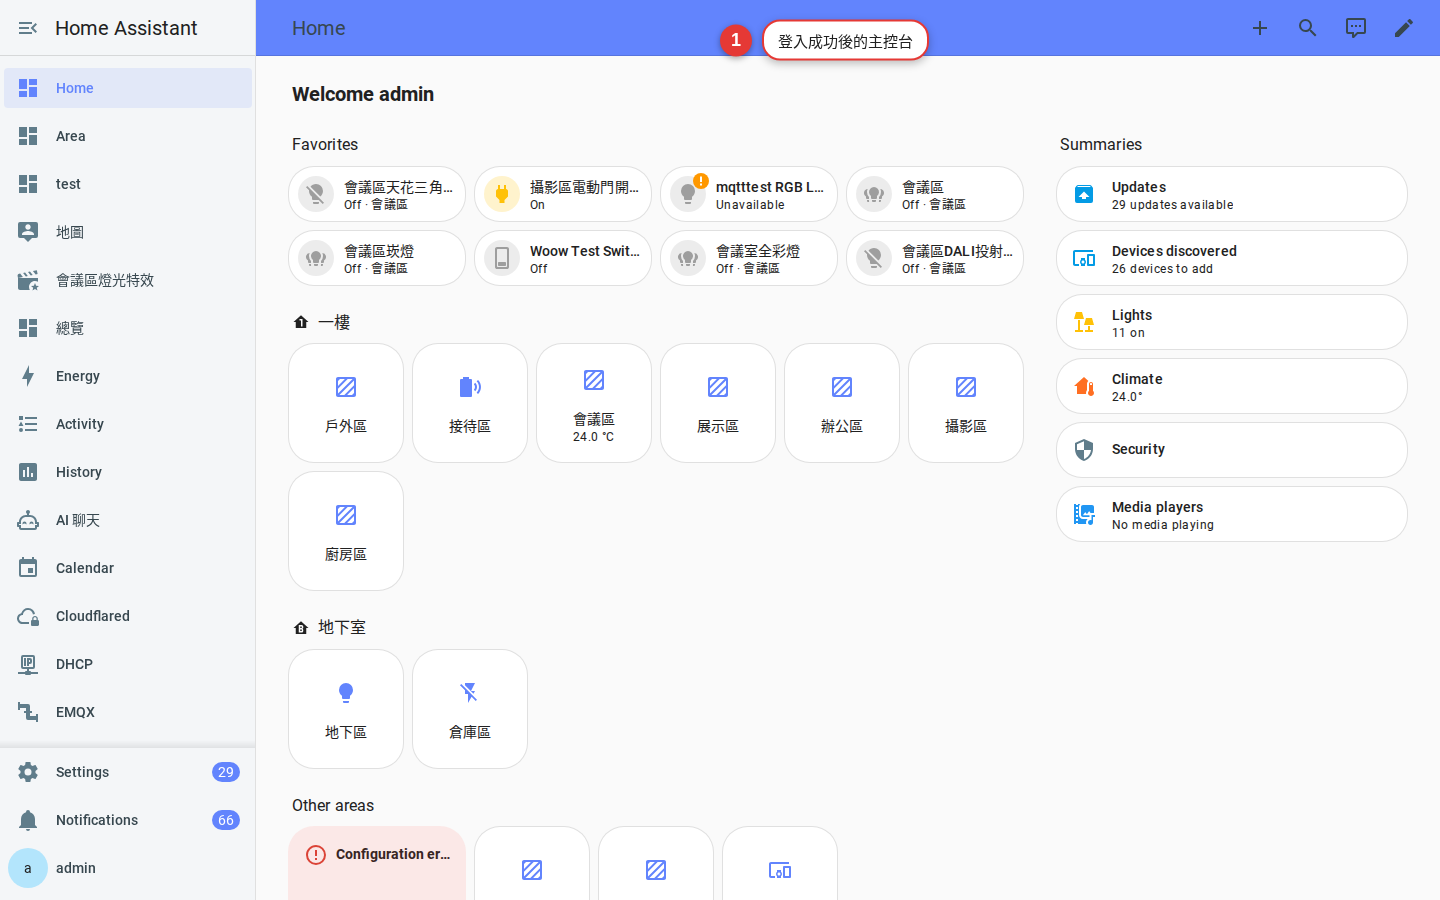Toggle the Woow Test Switch icon
The width and height of the screenshot is (1440, 900).
point(502,258)
